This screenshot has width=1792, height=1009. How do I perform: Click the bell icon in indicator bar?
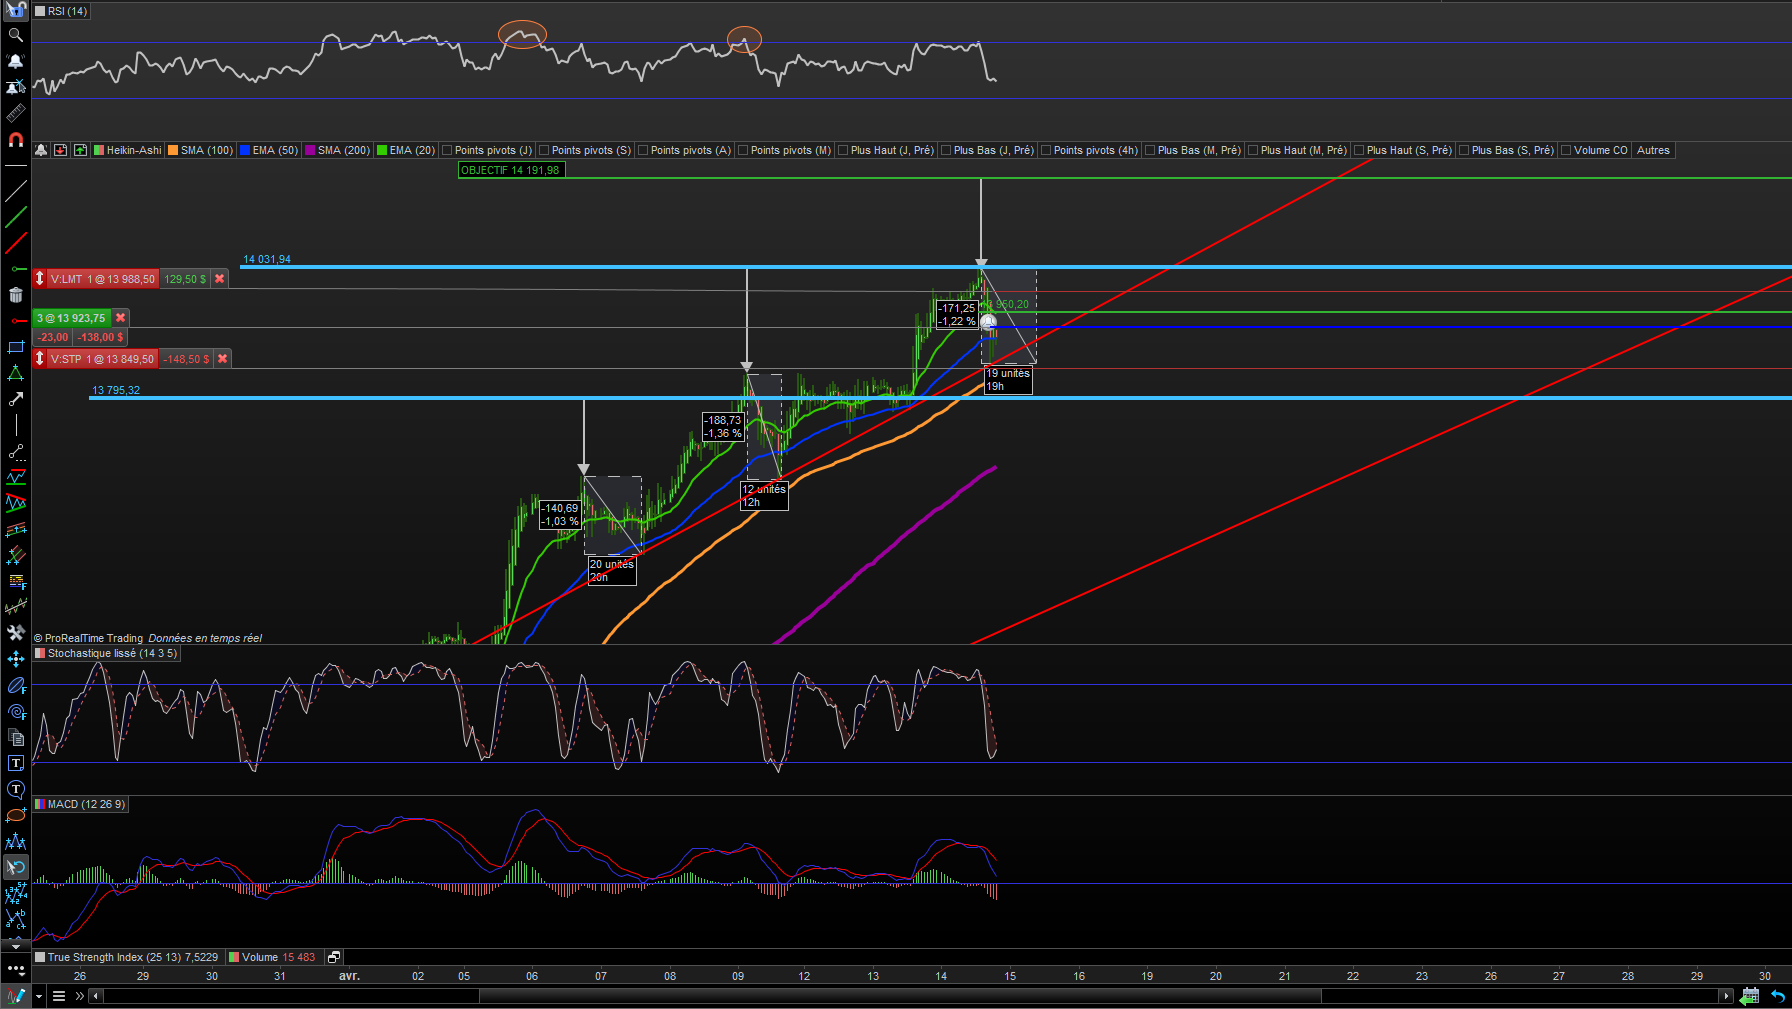(x=41, y=150)
